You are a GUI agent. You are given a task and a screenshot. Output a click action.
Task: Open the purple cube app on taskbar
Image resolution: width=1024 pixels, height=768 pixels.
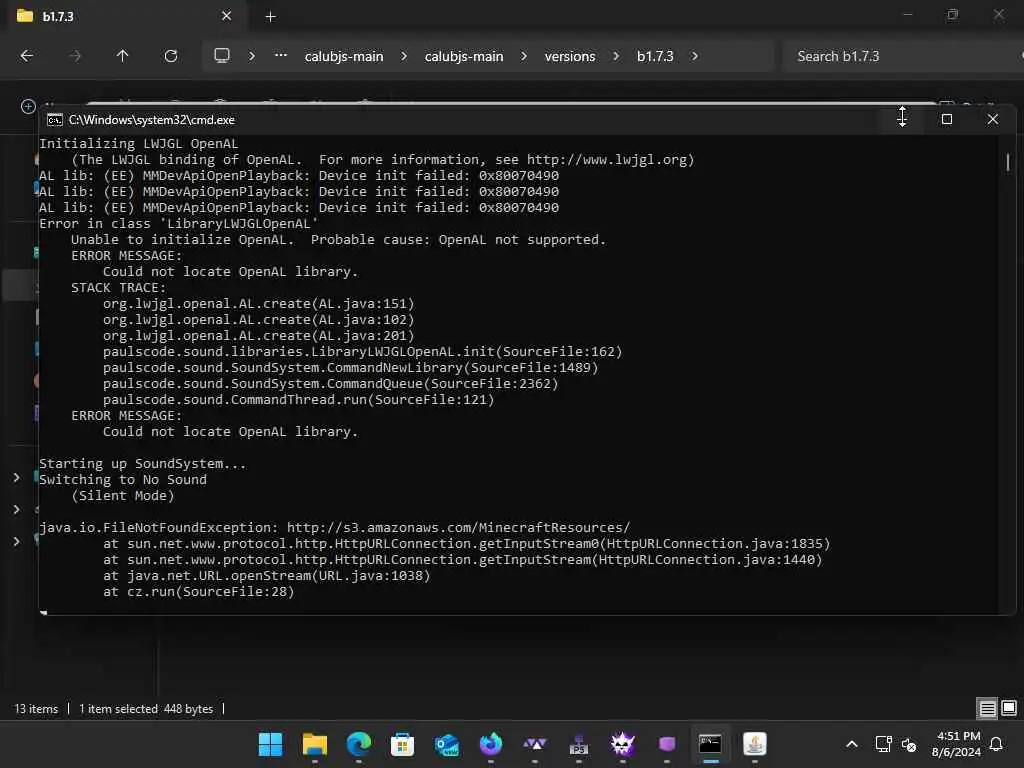coord(667,744)
